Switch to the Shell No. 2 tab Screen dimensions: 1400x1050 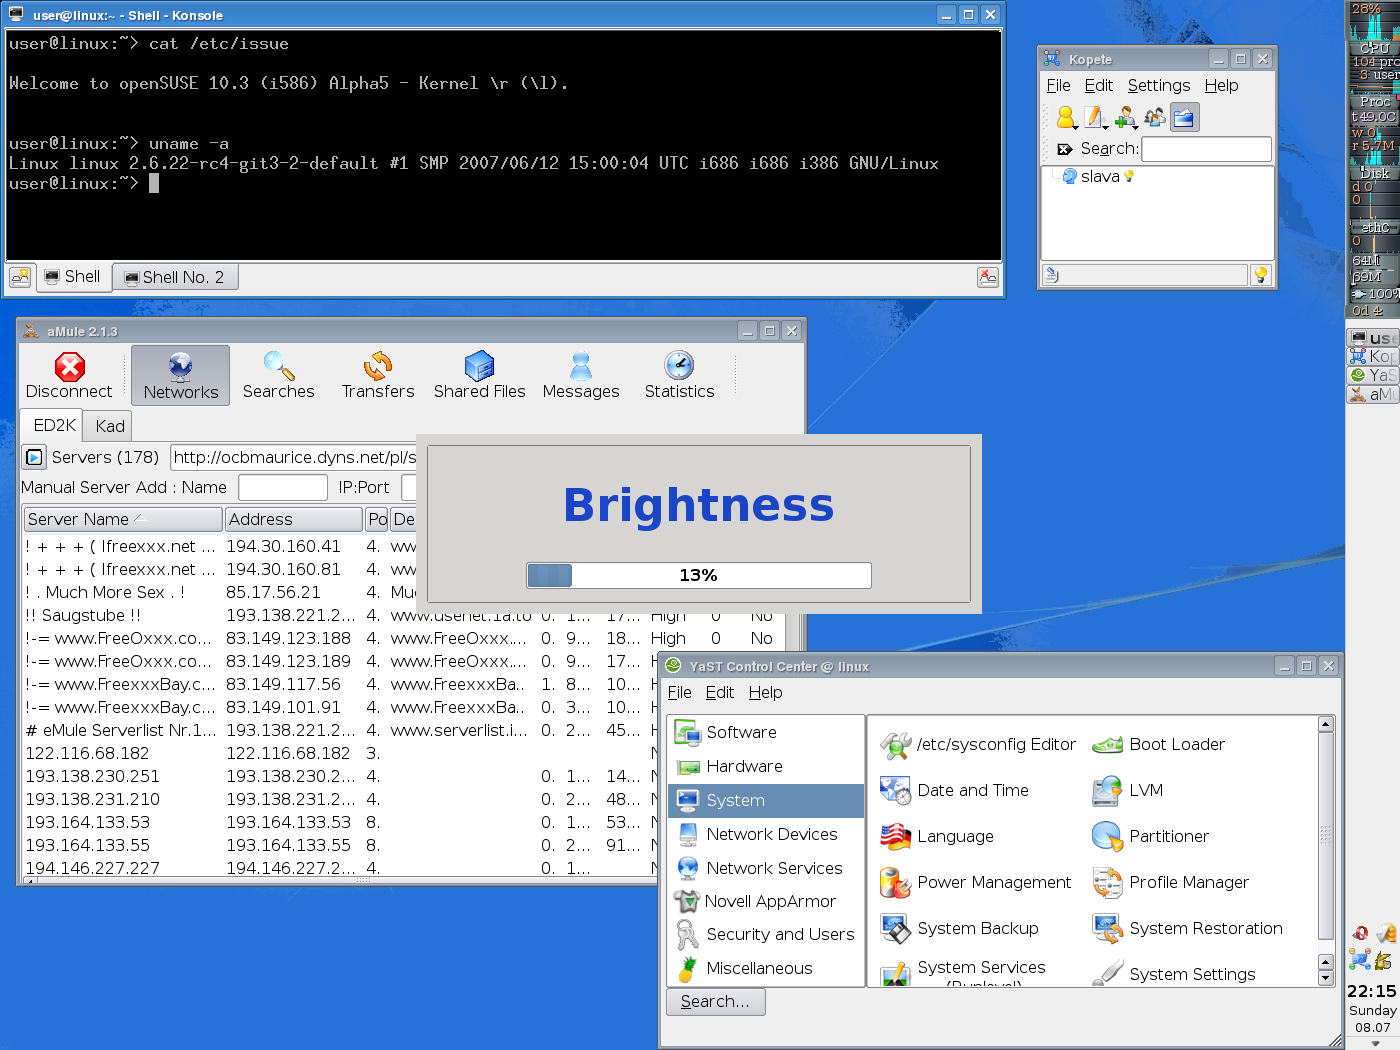pyautogui.click(x=175, y=277)
